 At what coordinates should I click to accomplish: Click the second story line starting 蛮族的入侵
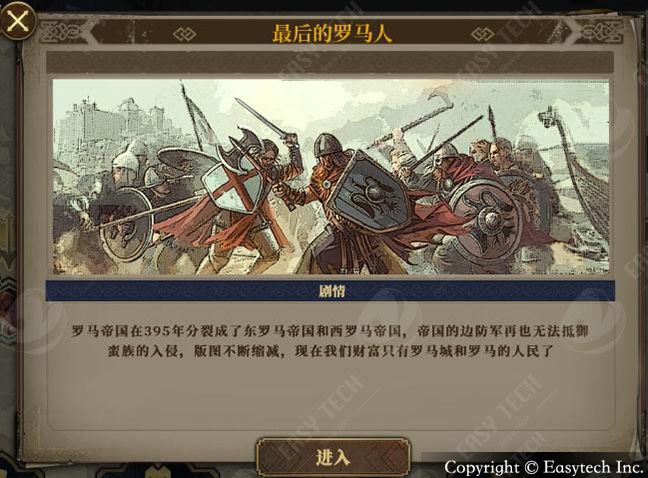point(330,351)
